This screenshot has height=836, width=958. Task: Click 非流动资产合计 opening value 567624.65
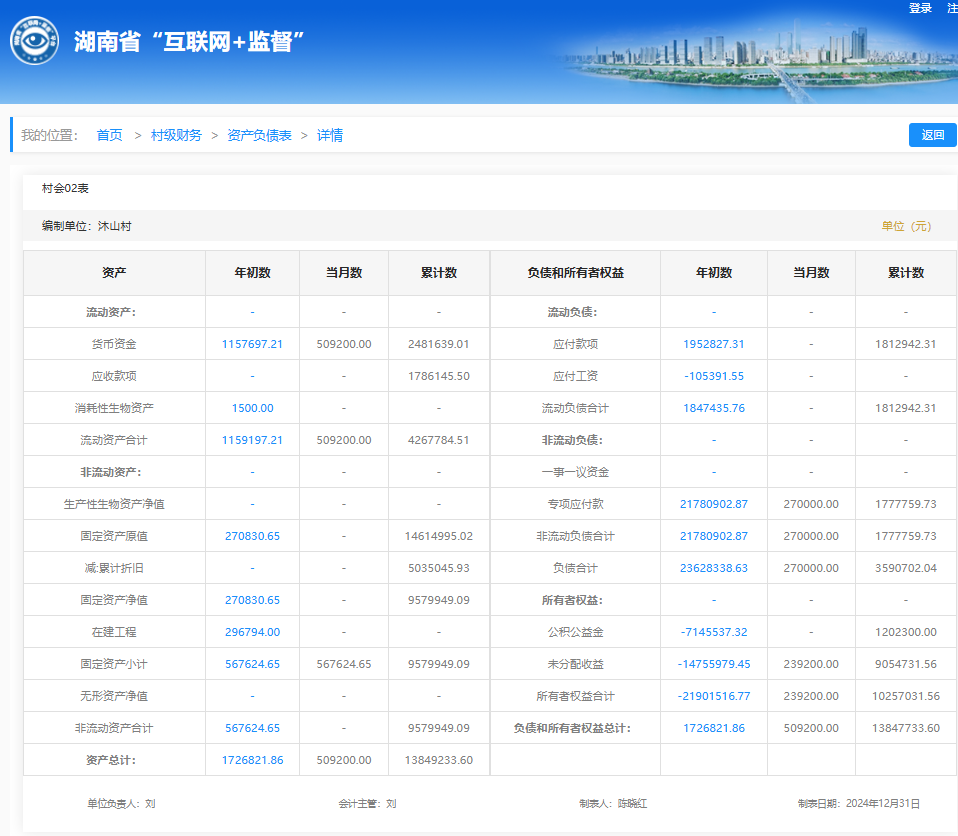pos(252,728)
